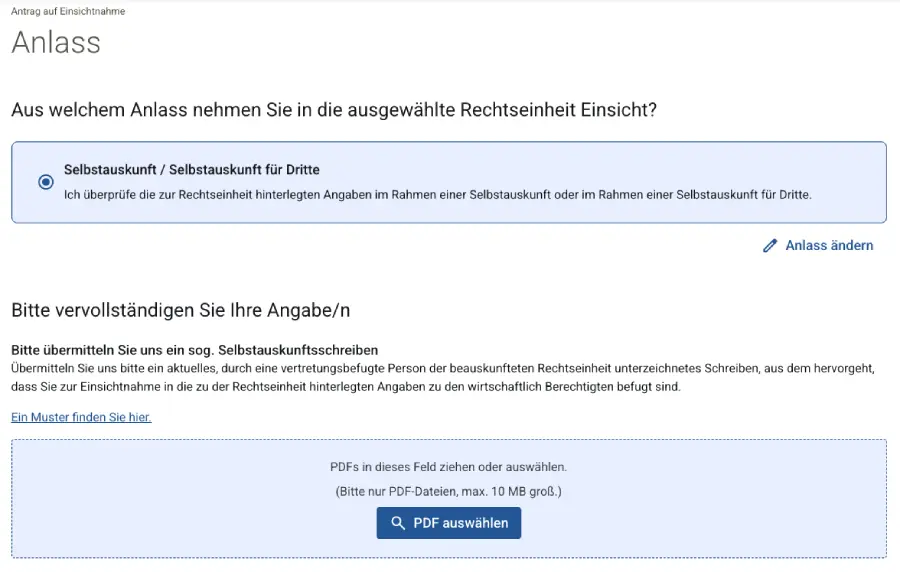This screenshot has height=572, width=900.
Task: Click the PDF auswählen button
Action: click(x=449, y=523)
